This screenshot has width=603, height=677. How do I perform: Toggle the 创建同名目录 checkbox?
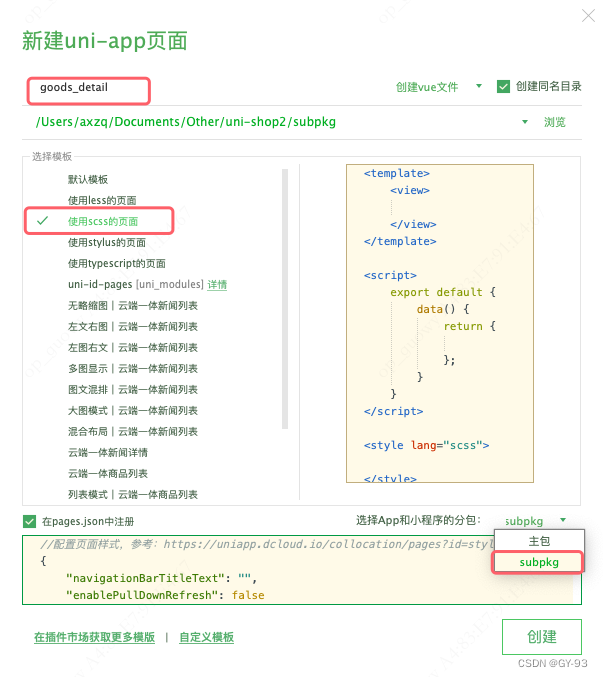point(503,86)
